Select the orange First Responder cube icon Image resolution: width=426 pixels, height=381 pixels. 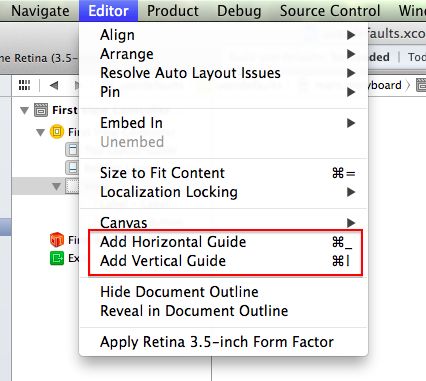pos(57,240)
